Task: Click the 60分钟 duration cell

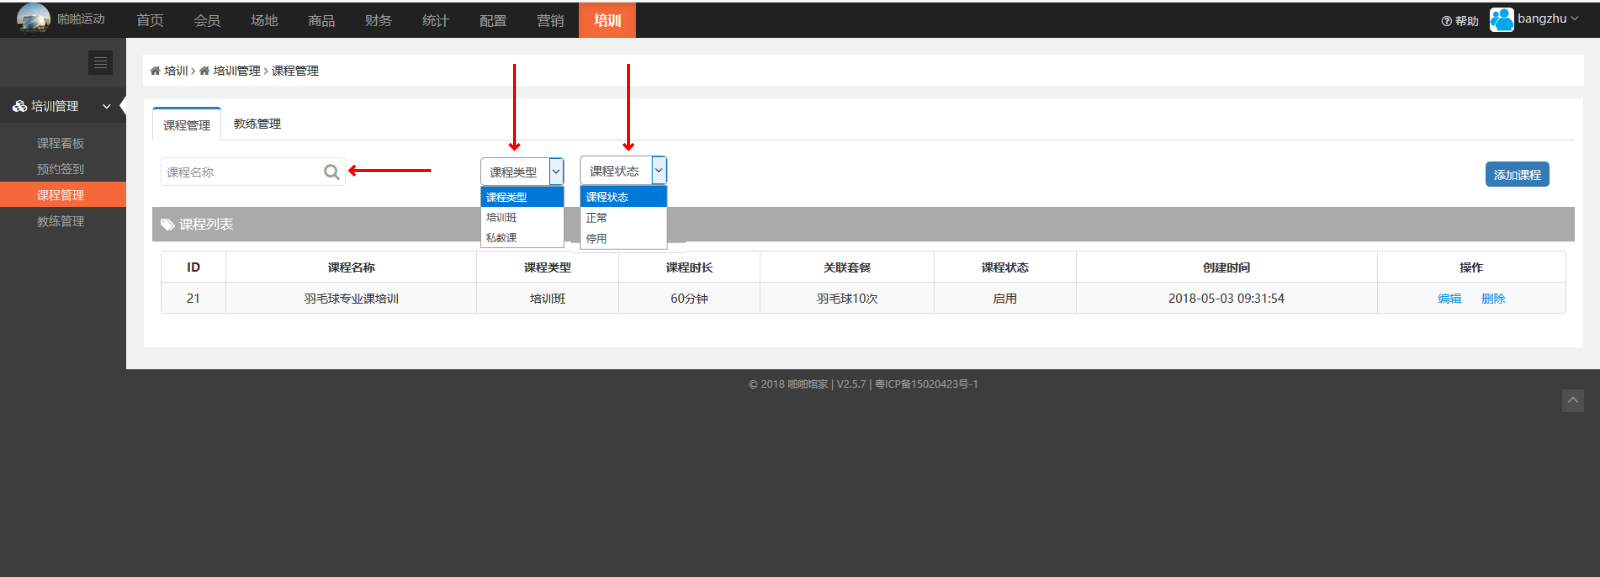Action: point(689,299)
